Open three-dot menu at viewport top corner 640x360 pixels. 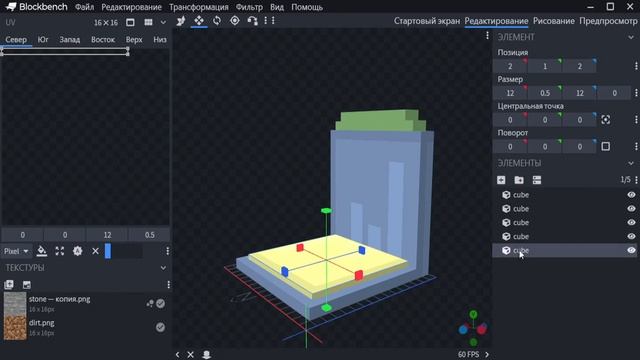[487, 36]
